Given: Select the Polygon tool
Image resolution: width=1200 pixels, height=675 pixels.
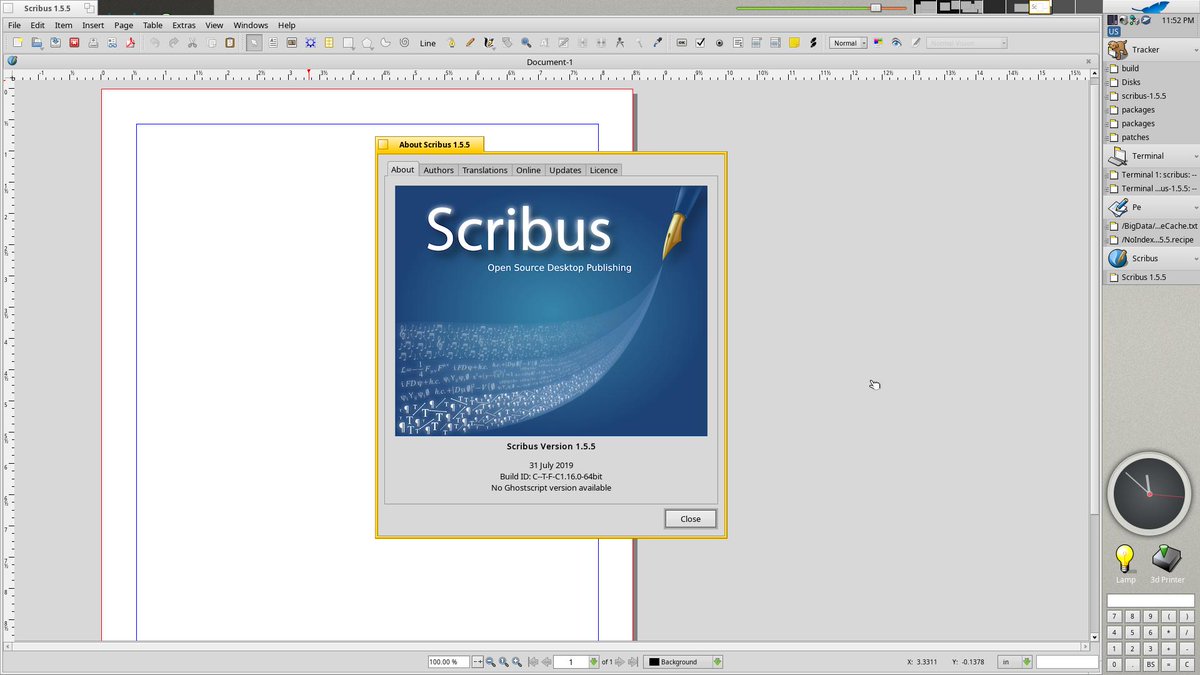Looking at the screenshot, I should click(368, 43).
